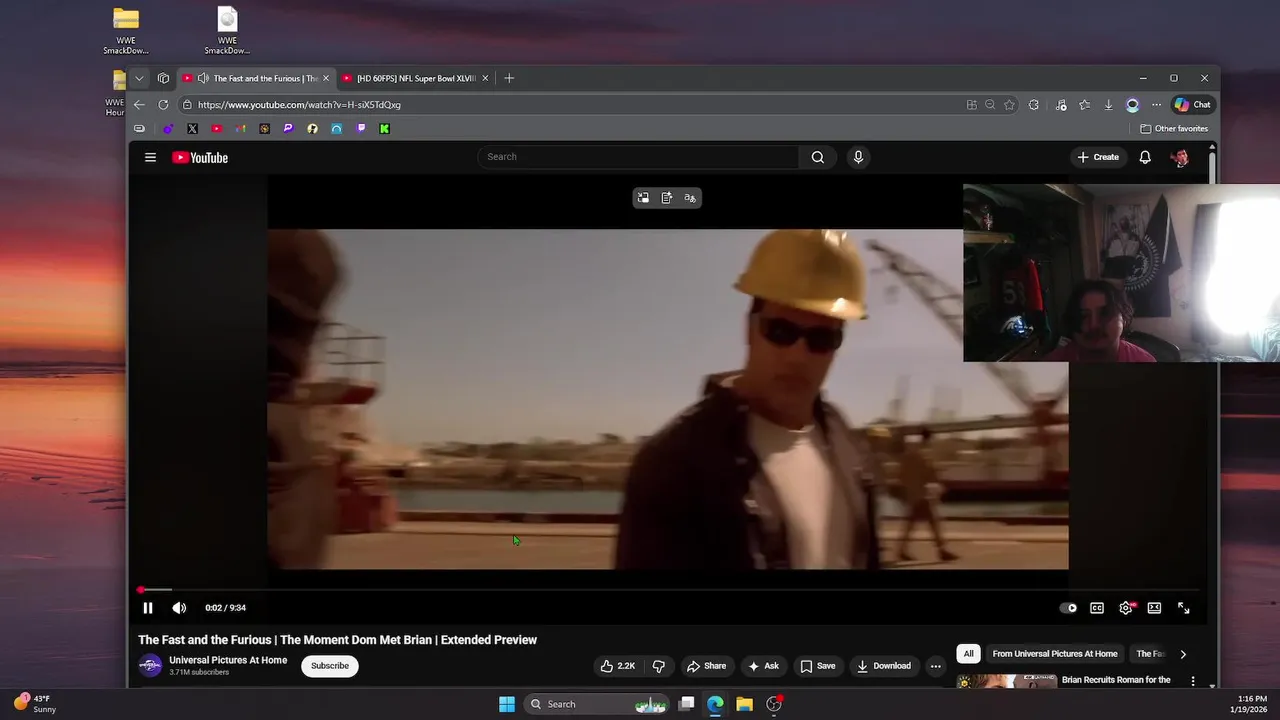Open the Extensions puzzle icon
The image size is (1280, 720).
coord(1034,104)
